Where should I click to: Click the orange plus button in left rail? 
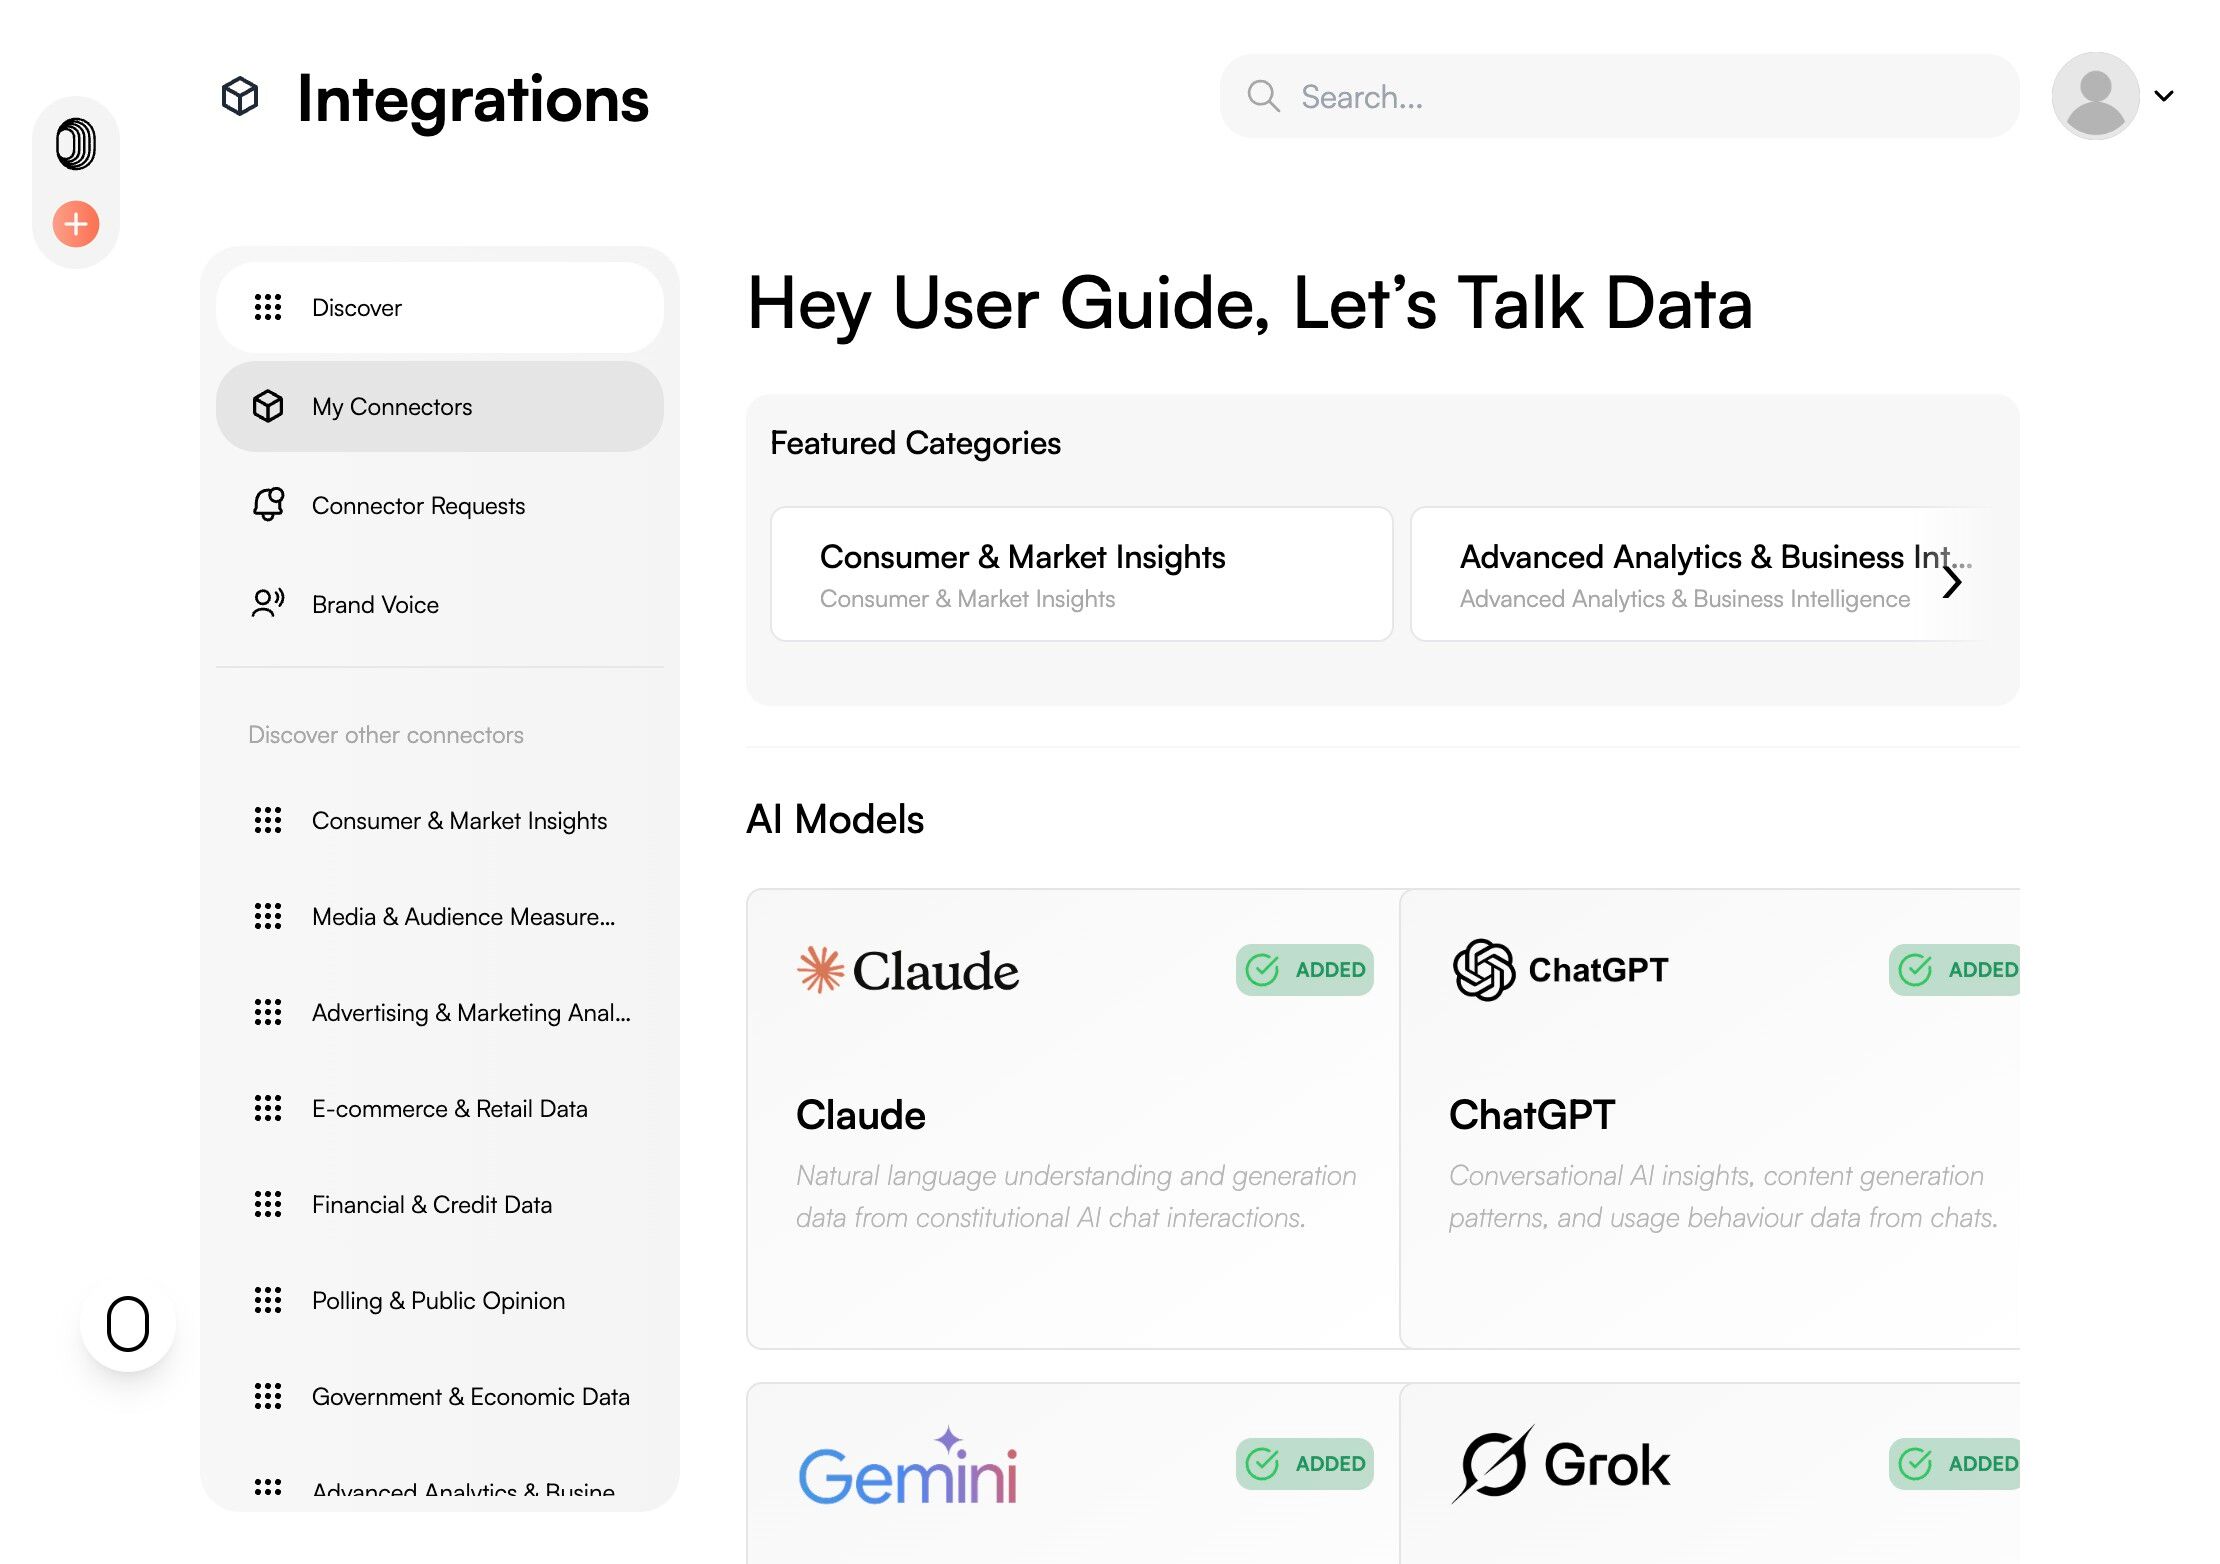coord(76,223)
